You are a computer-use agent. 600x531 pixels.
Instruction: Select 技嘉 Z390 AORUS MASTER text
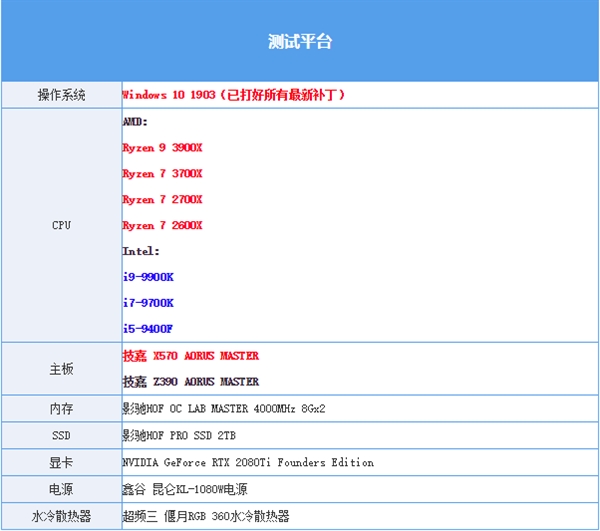click(191, 381)
